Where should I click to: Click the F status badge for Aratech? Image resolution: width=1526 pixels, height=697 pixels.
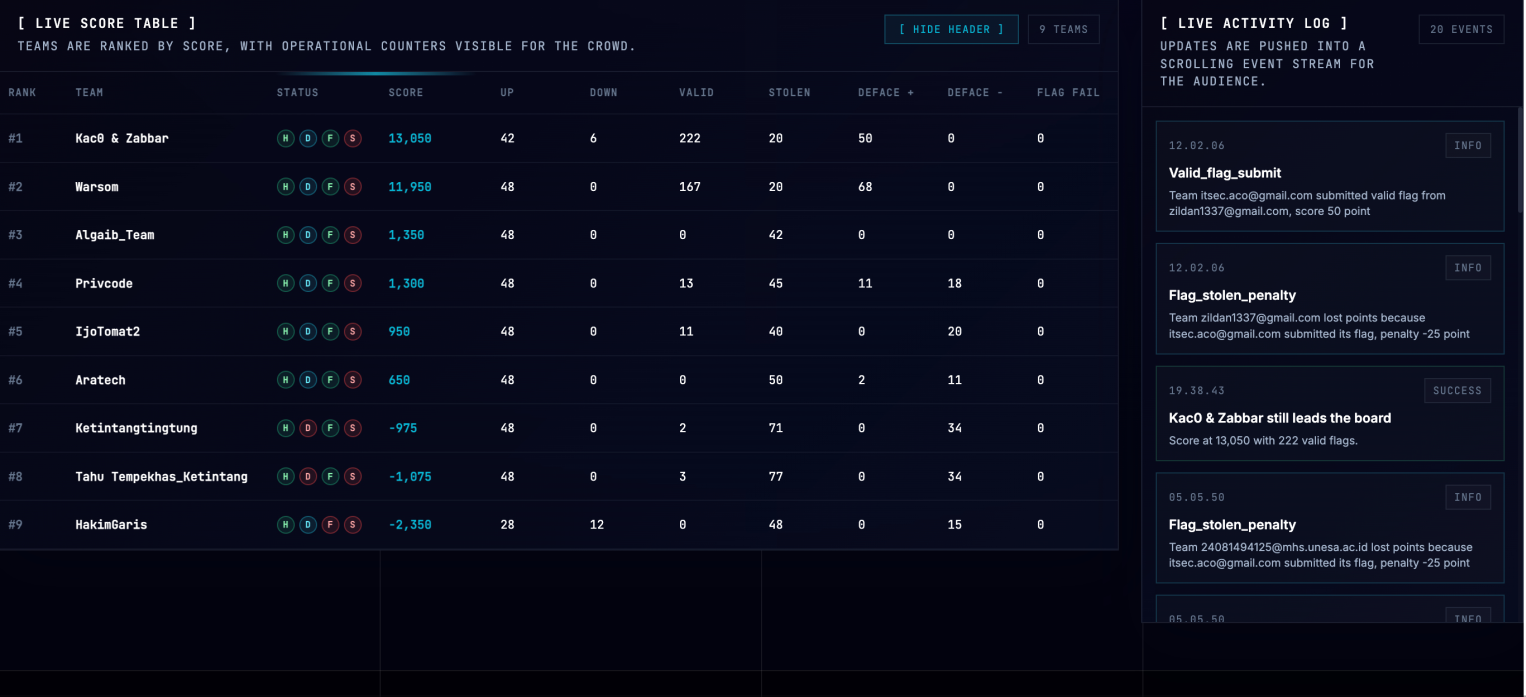[330, 380]
